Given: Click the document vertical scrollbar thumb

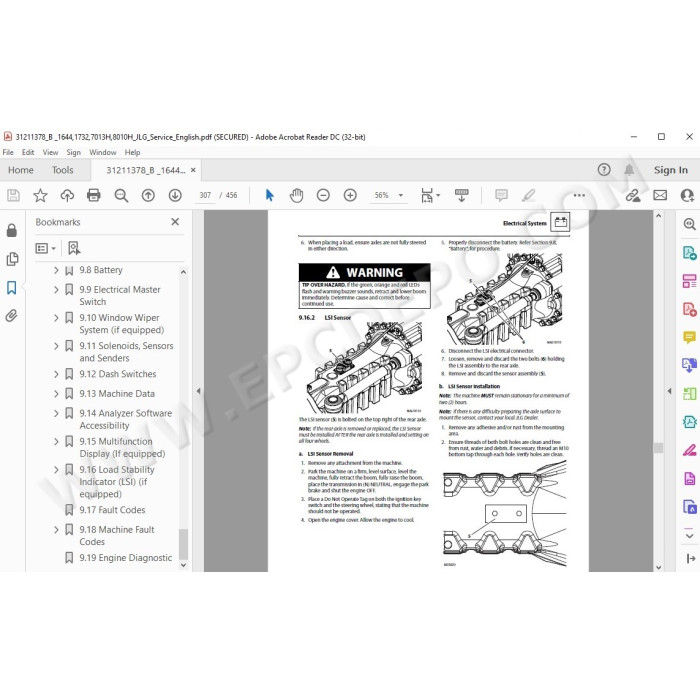Looking at the screenshot, I should tap(658, 448).
